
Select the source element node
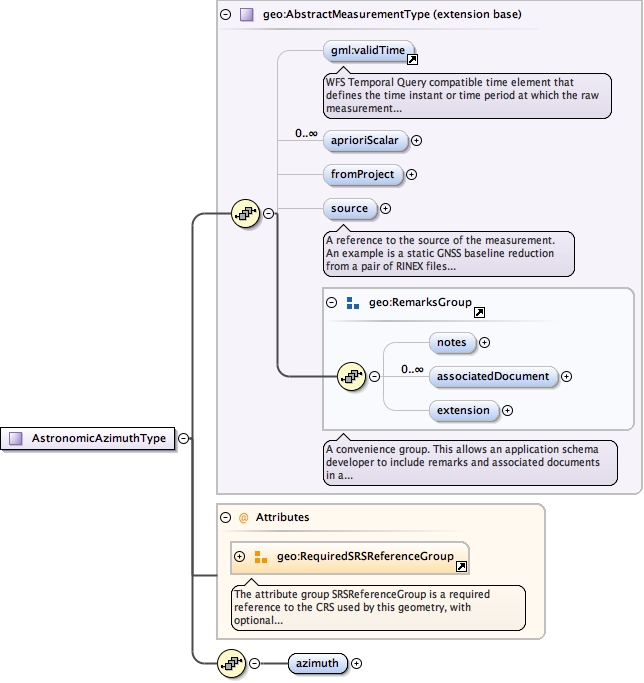(x=350, y=208)
